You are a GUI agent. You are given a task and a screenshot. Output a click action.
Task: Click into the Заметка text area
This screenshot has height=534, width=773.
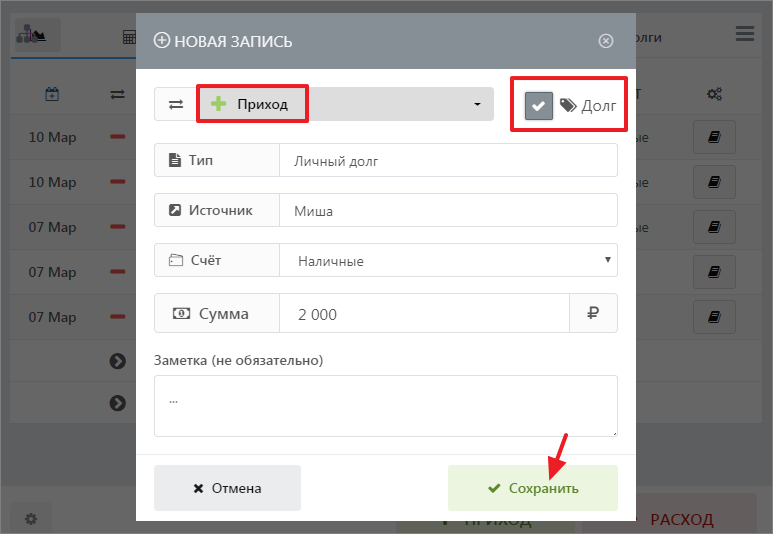[x=385, y=405]
